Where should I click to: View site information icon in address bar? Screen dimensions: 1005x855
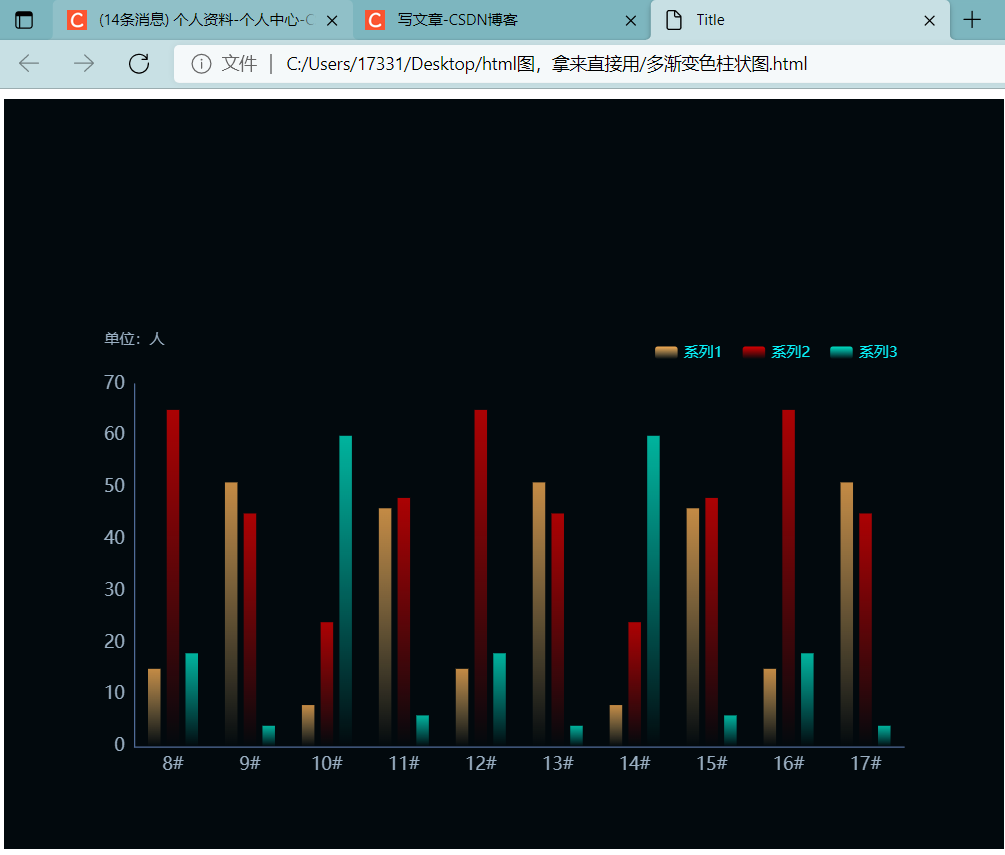pos(201,64)
